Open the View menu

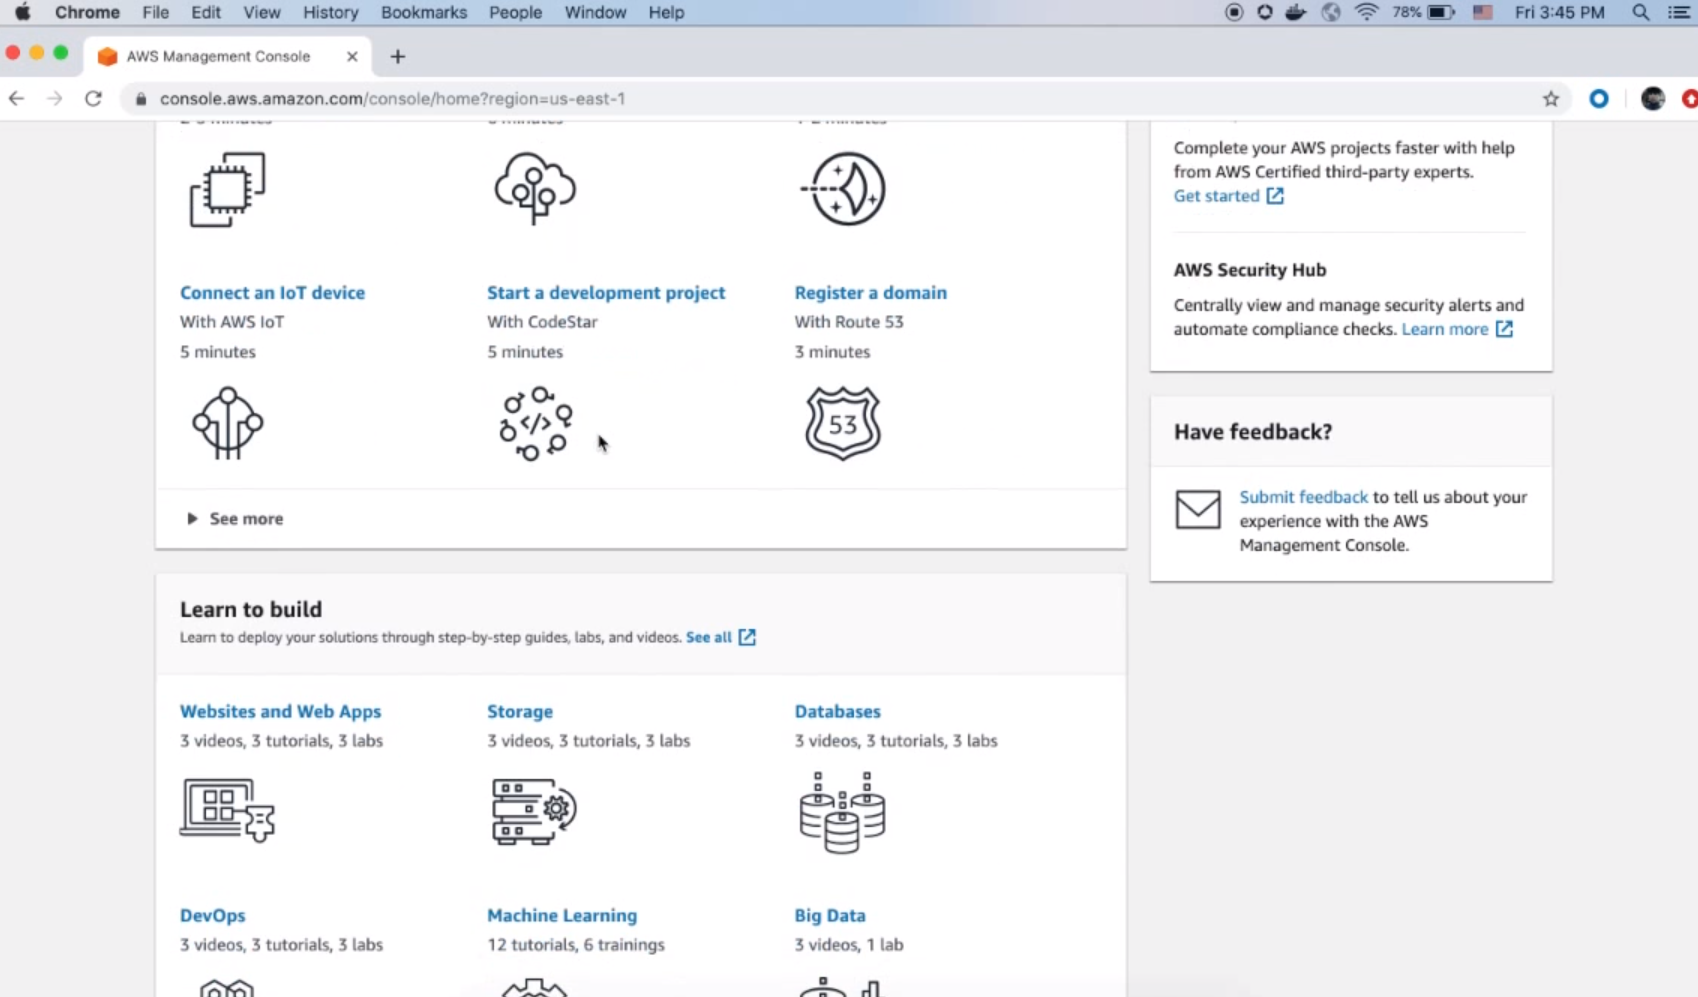coord(262,13)
